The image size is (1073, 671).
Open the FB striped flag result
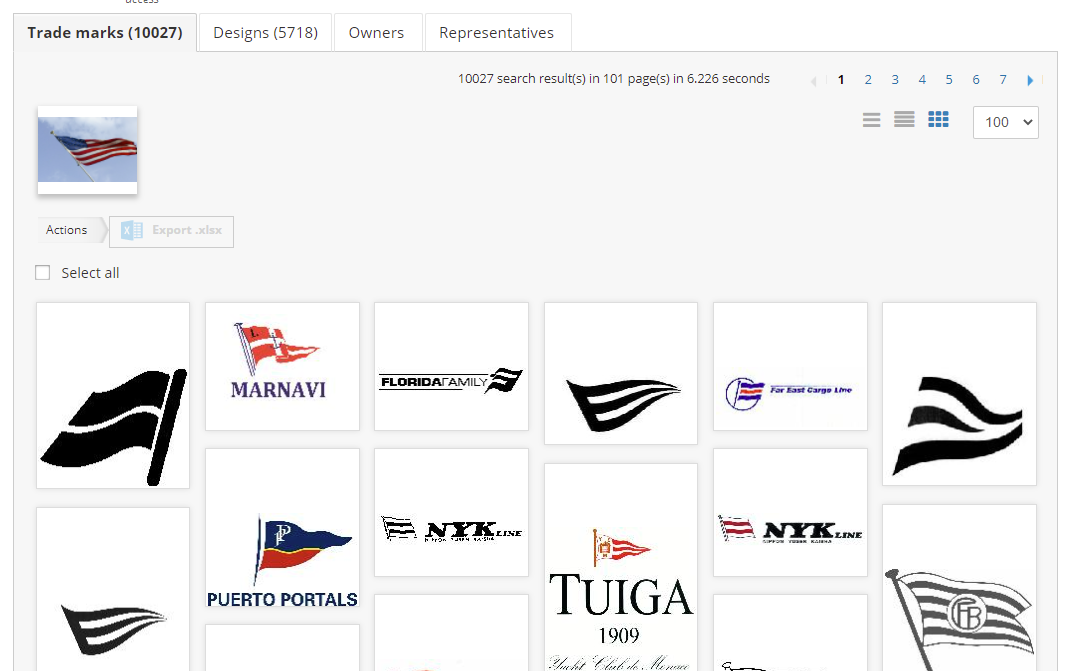tap(959, 588)
